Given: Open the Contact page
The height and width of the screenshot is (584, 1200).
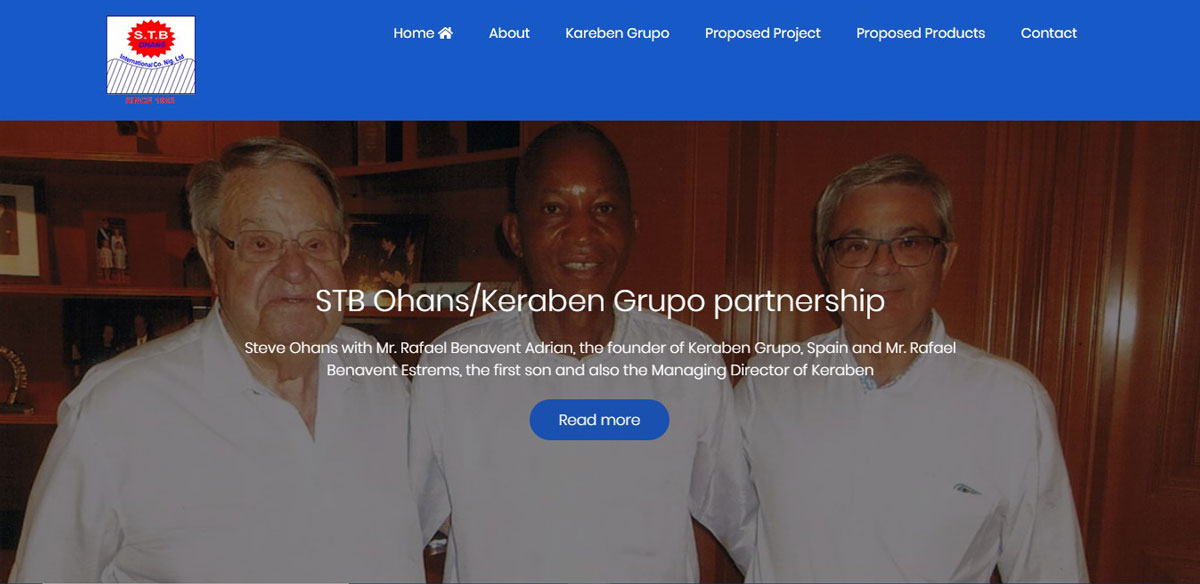Looking at the screenshot, I should click(x=1049, y=33).
